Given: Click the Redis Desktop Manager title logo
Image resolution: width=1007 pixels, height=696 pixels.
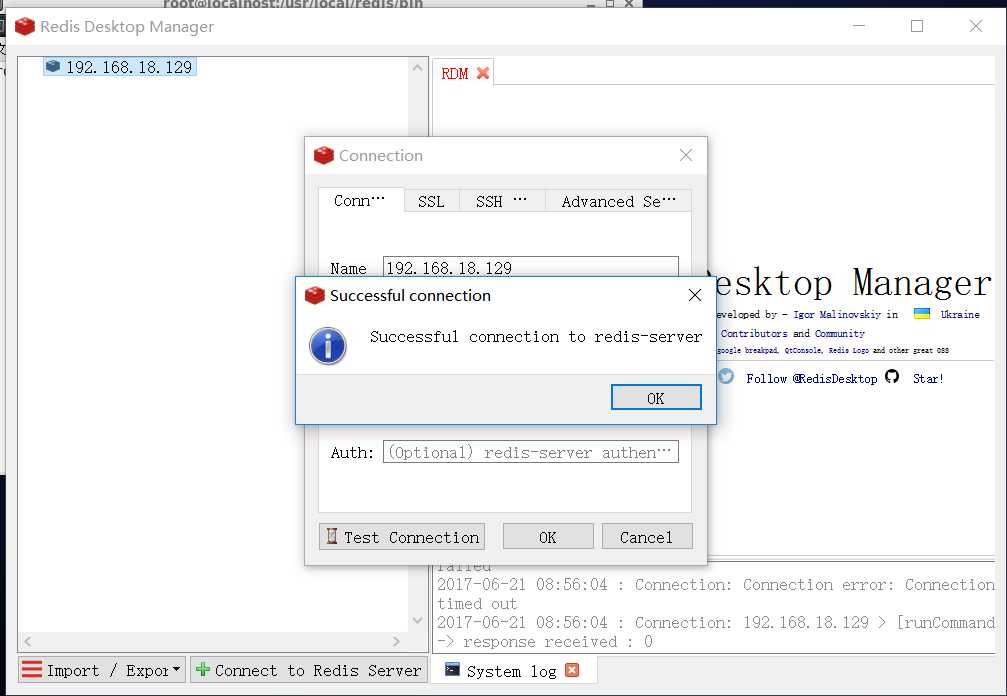Looking at the screenshot, I should [x=24, y=26].
